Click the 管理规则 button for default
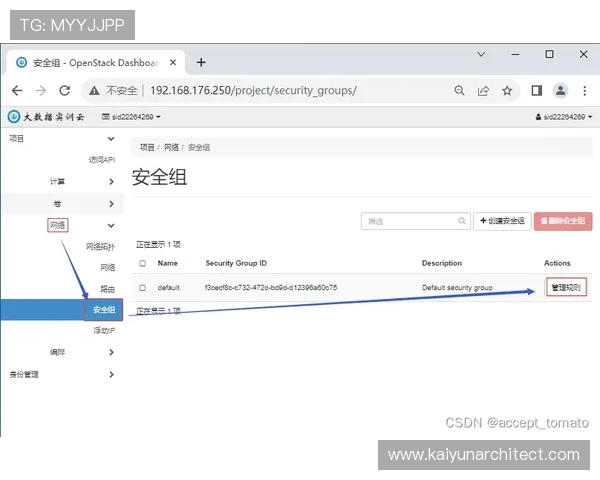 coord(566,287)
